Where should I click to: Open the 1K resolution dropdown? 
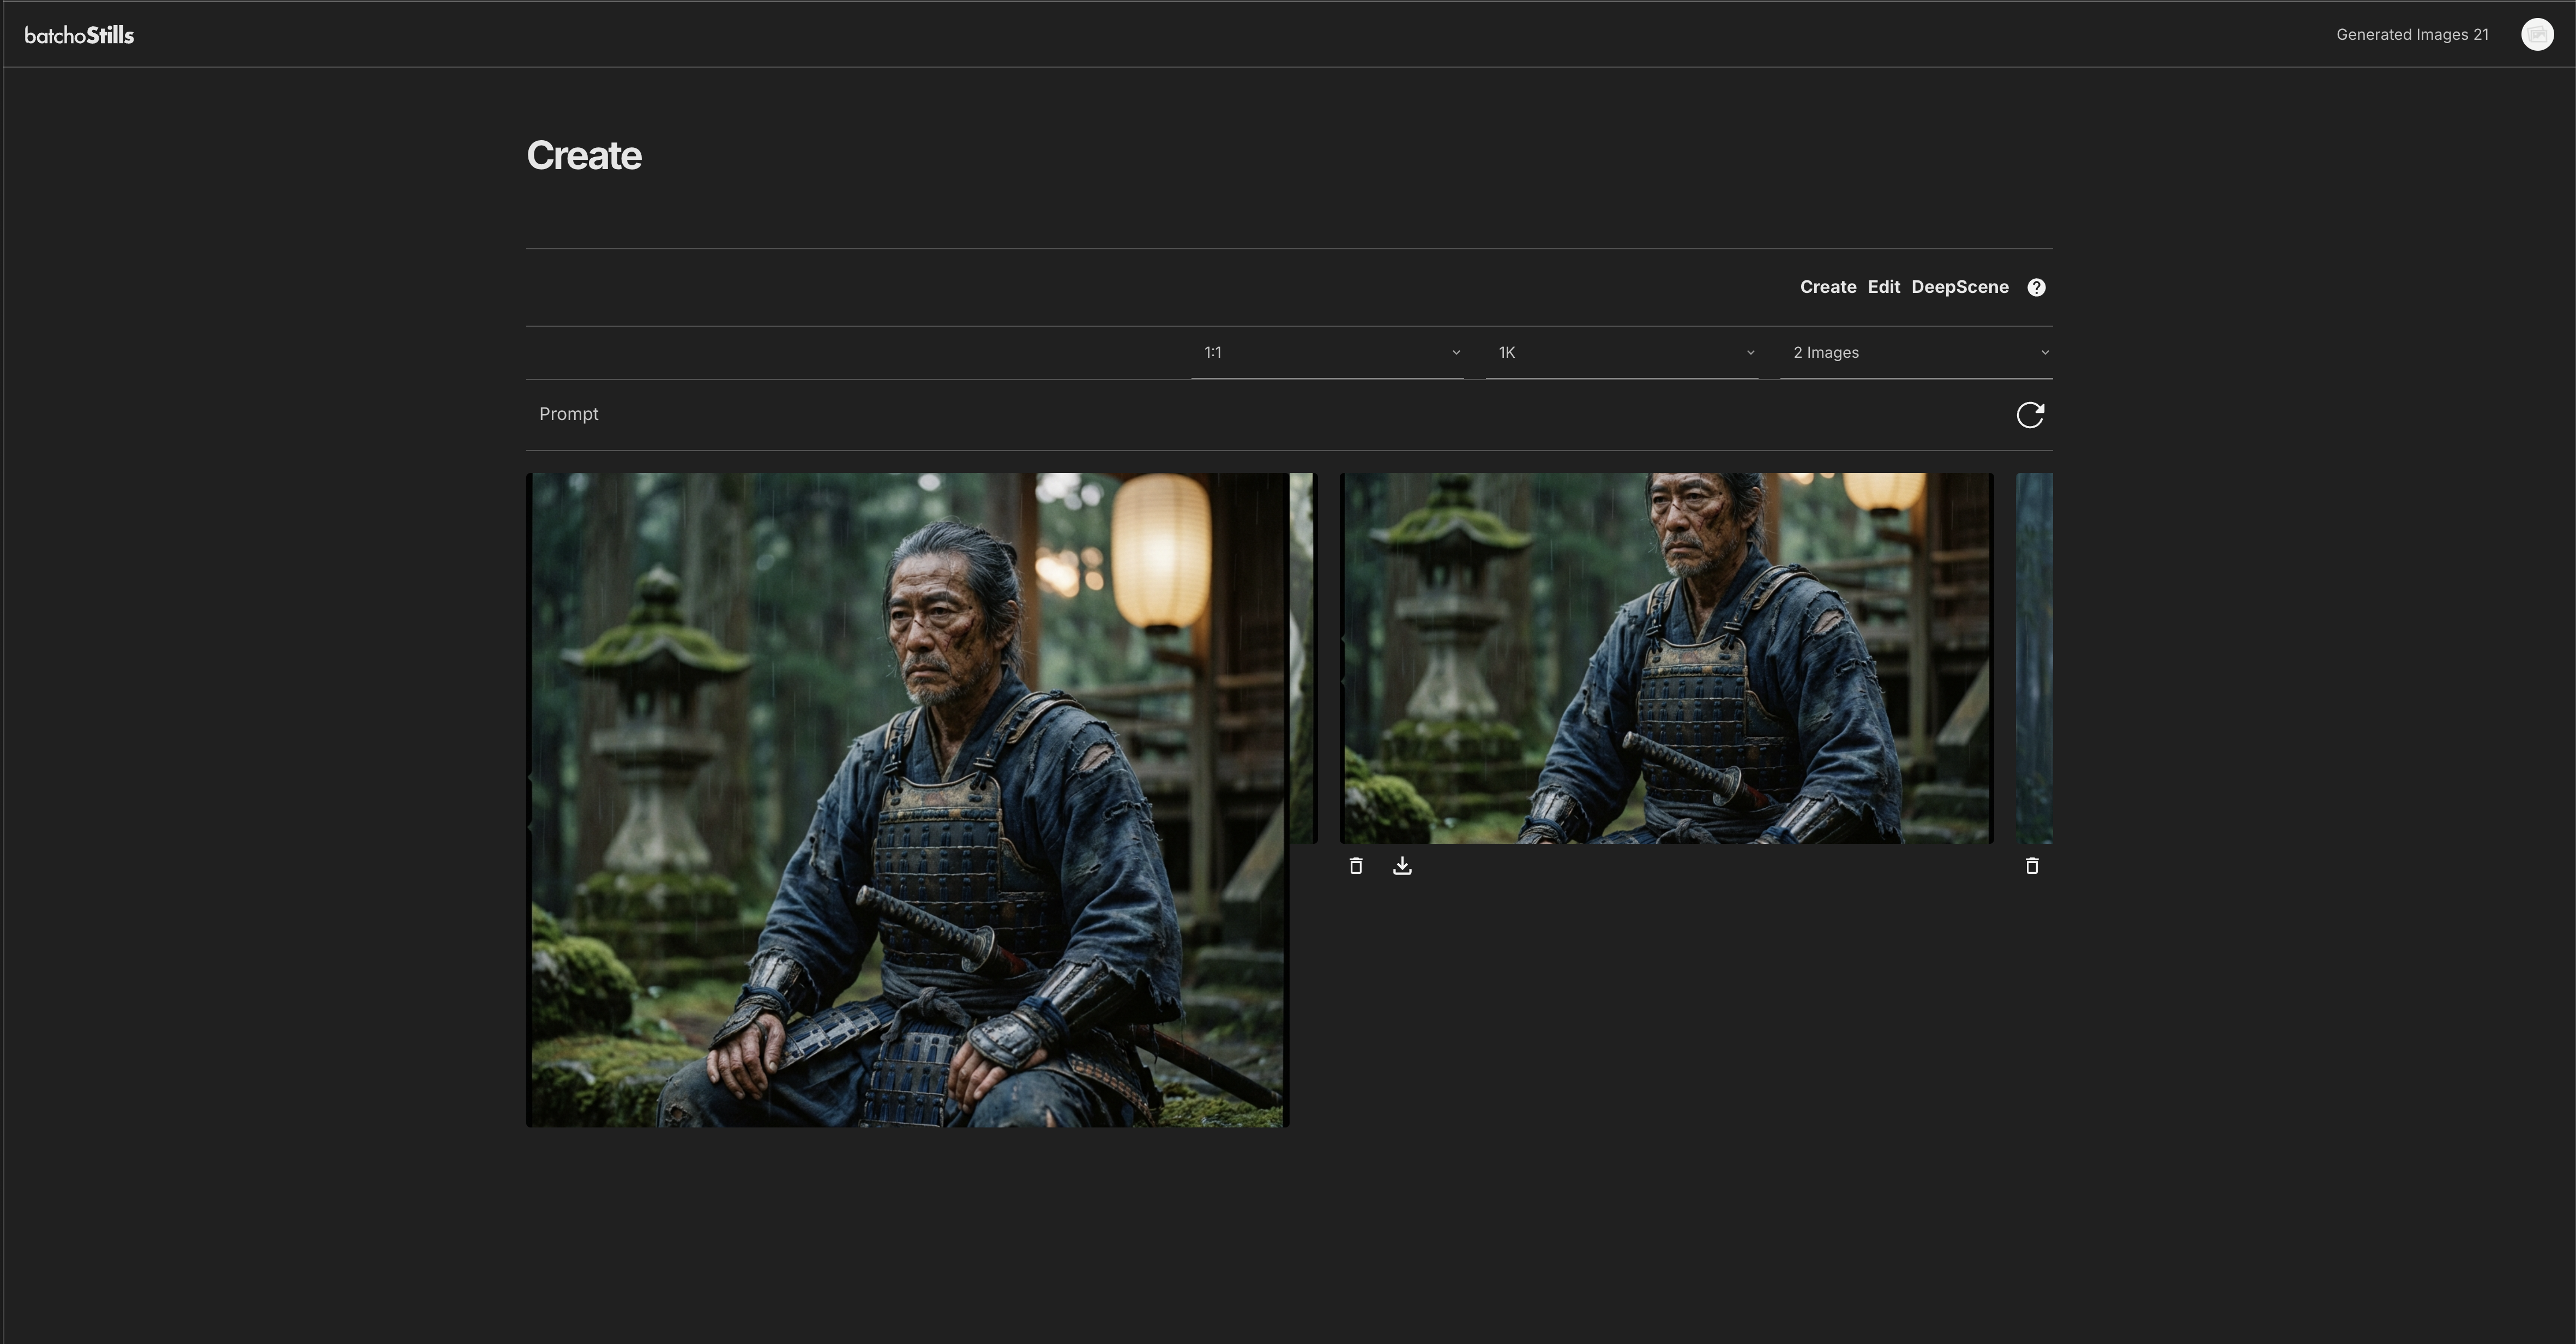pyautogui.click(x=1621, y=352)
